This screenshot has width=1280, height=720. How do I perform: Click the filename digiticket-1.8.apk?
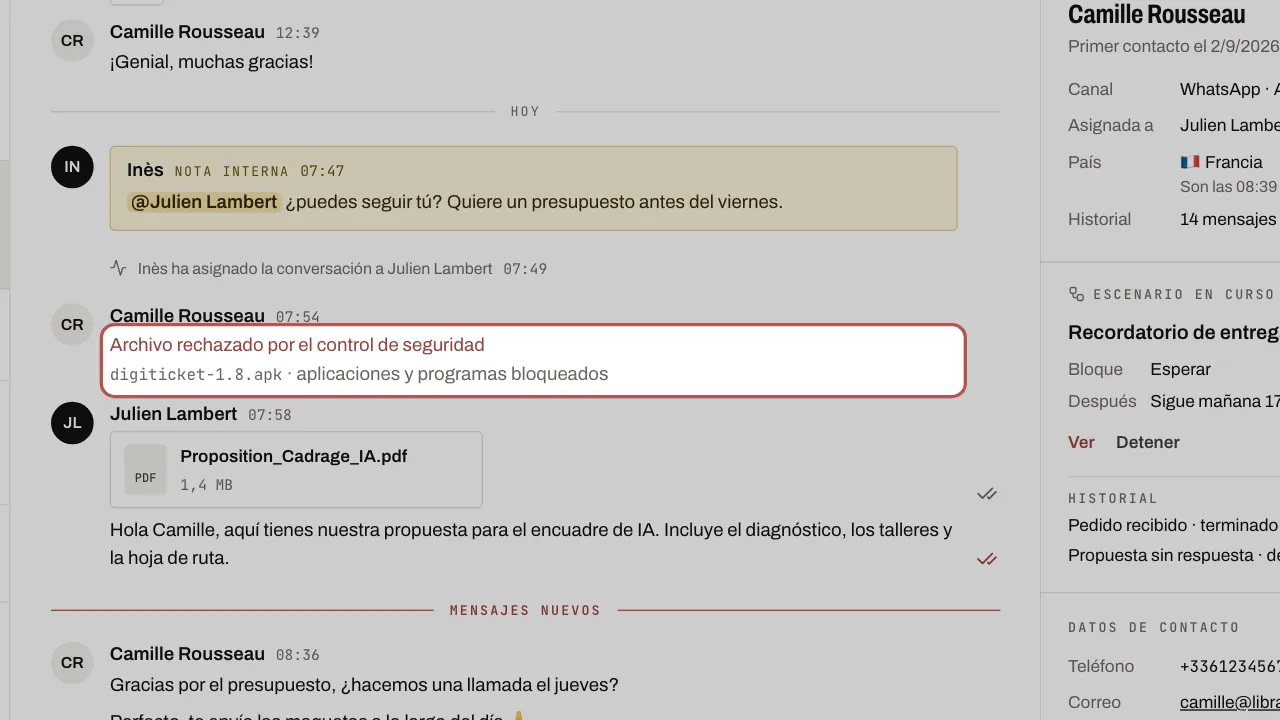click(196, 375)
